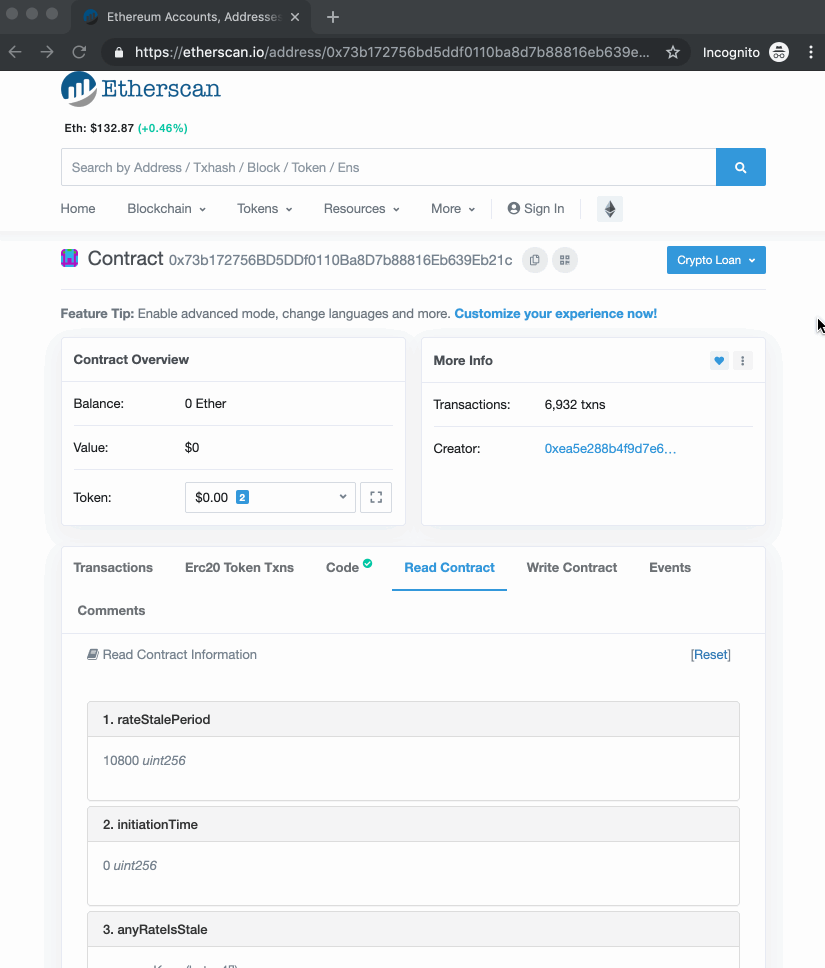Open More Info three-dot options menu

(x=742, y=361)
